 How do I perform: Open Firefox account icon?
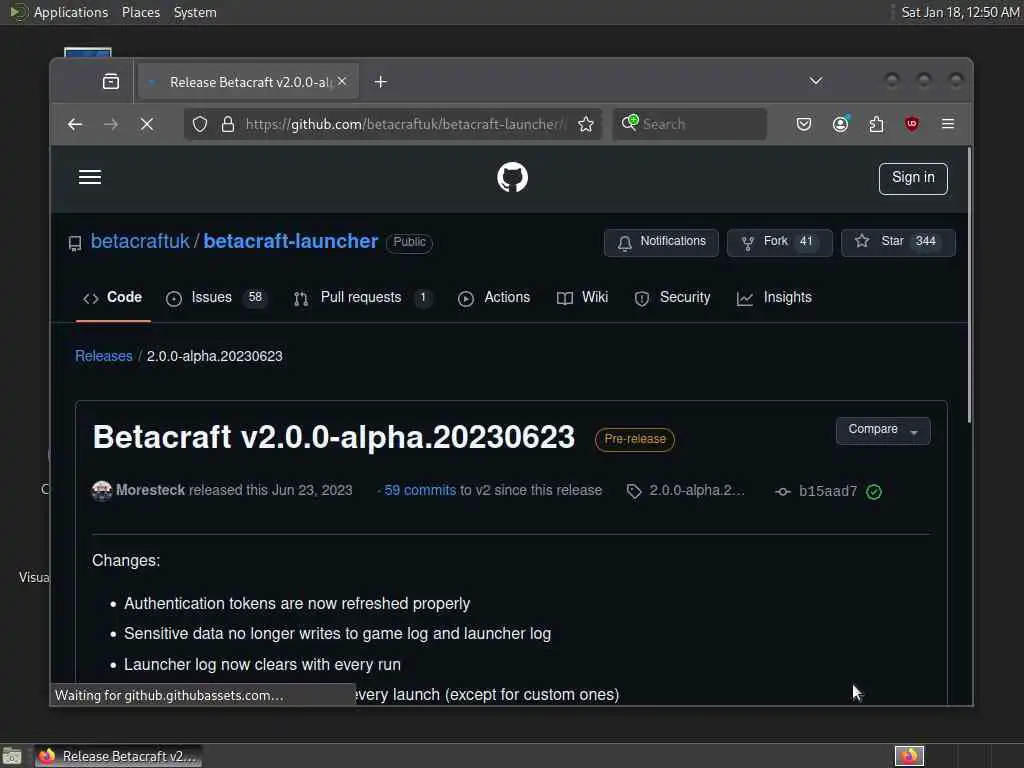coord(840,124)
